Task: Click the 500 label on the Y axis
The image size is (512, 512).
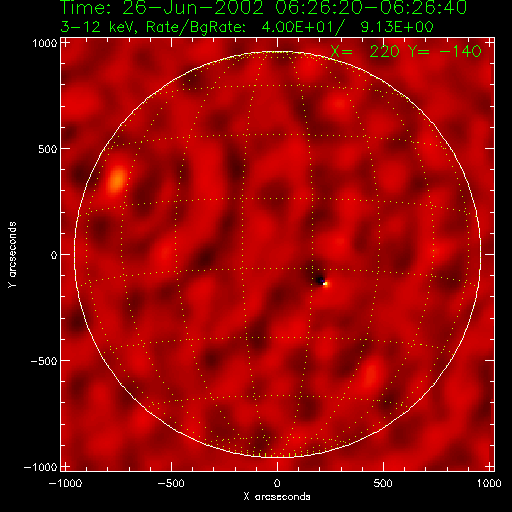Action: pos(48,149)
